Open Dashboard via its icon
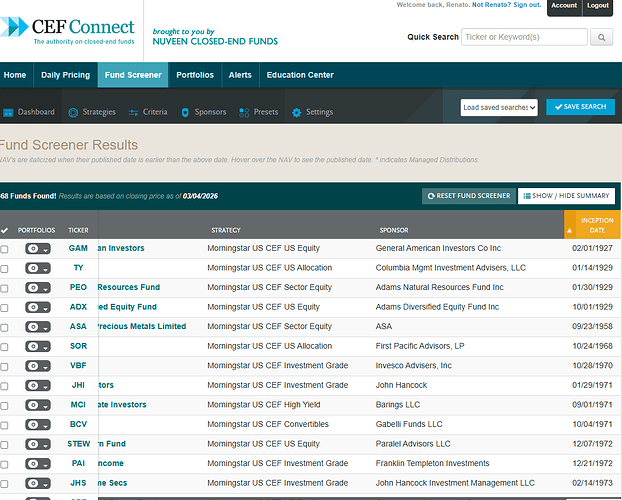 coord(8,113)
